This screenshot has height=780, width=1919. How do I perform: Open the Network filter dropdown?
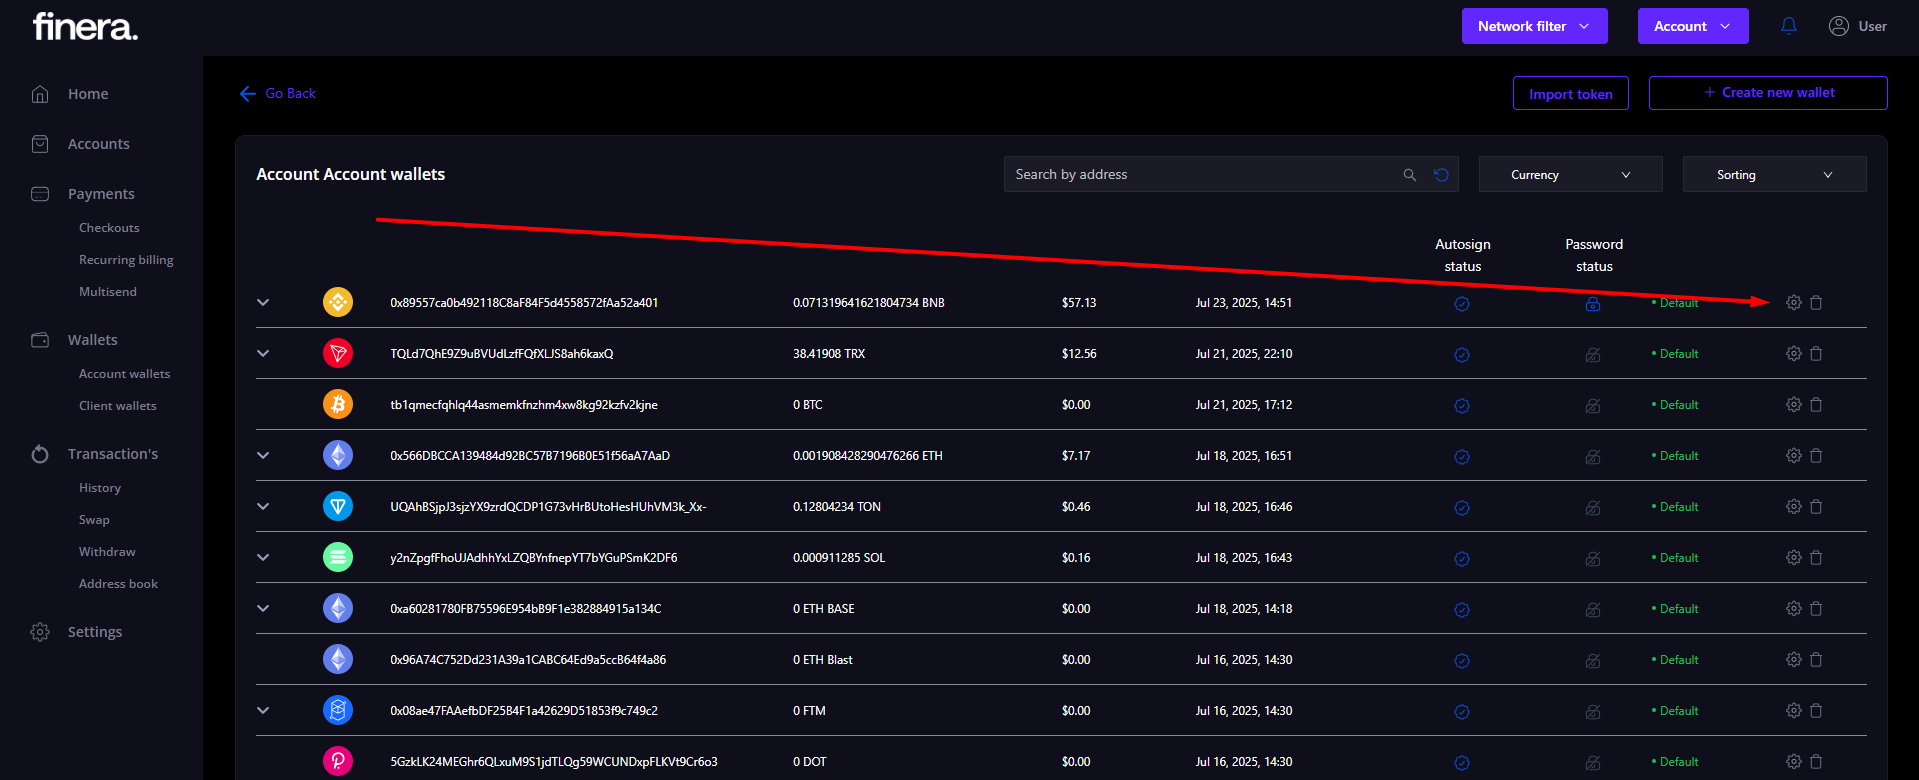coord(1534,26)
